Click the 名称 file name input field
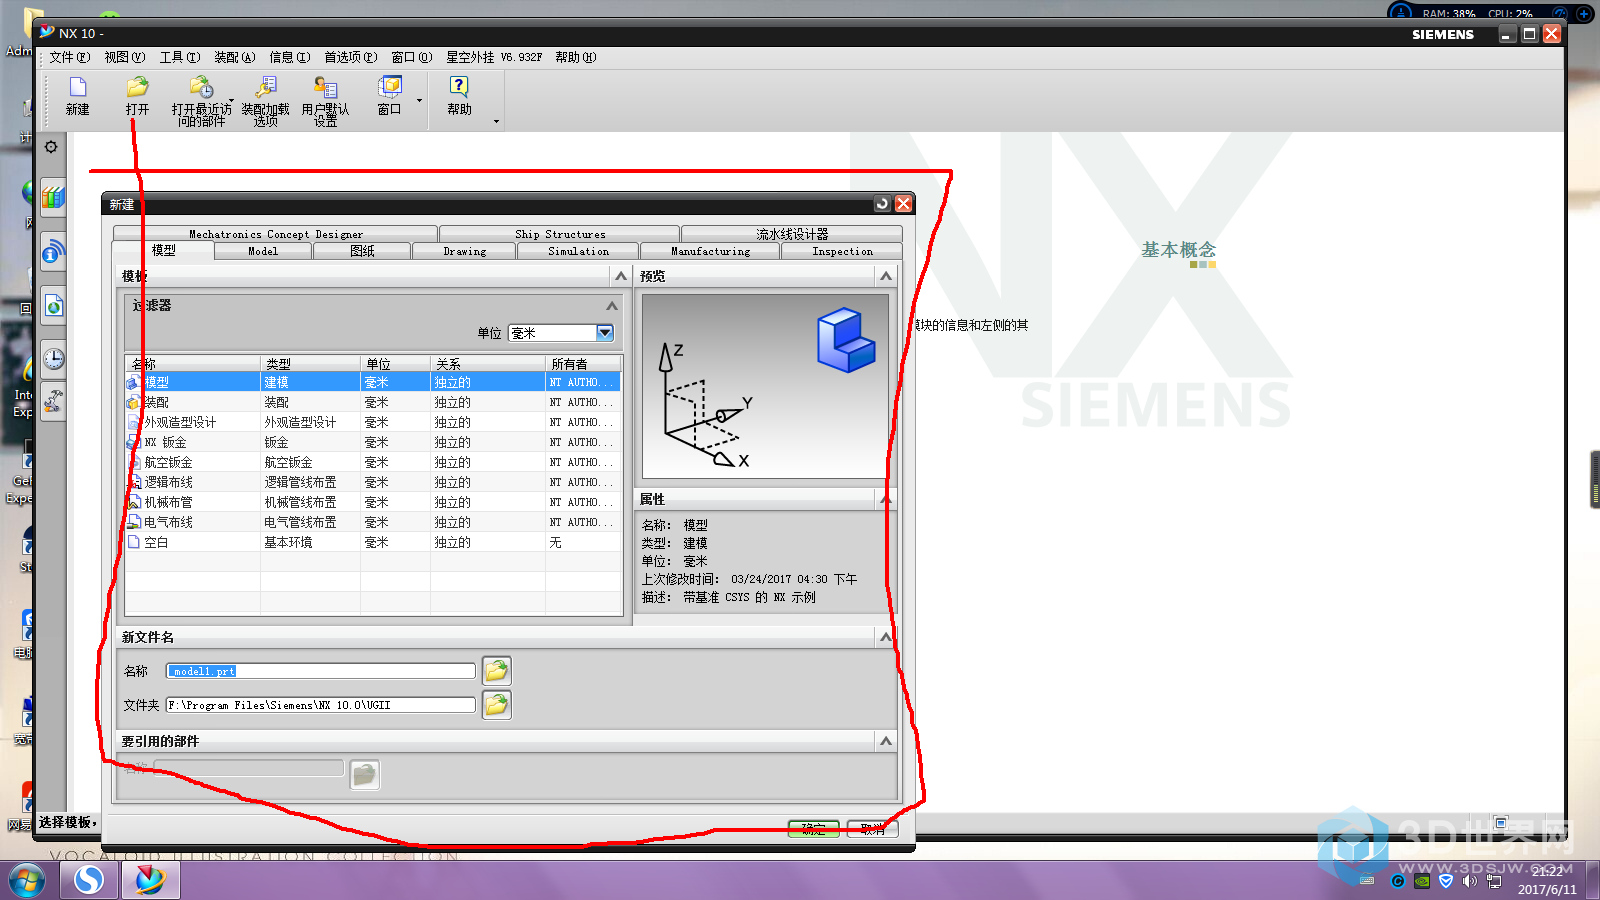The width and height of the screenshot is (1600, 900). click(x=321, y=671)
